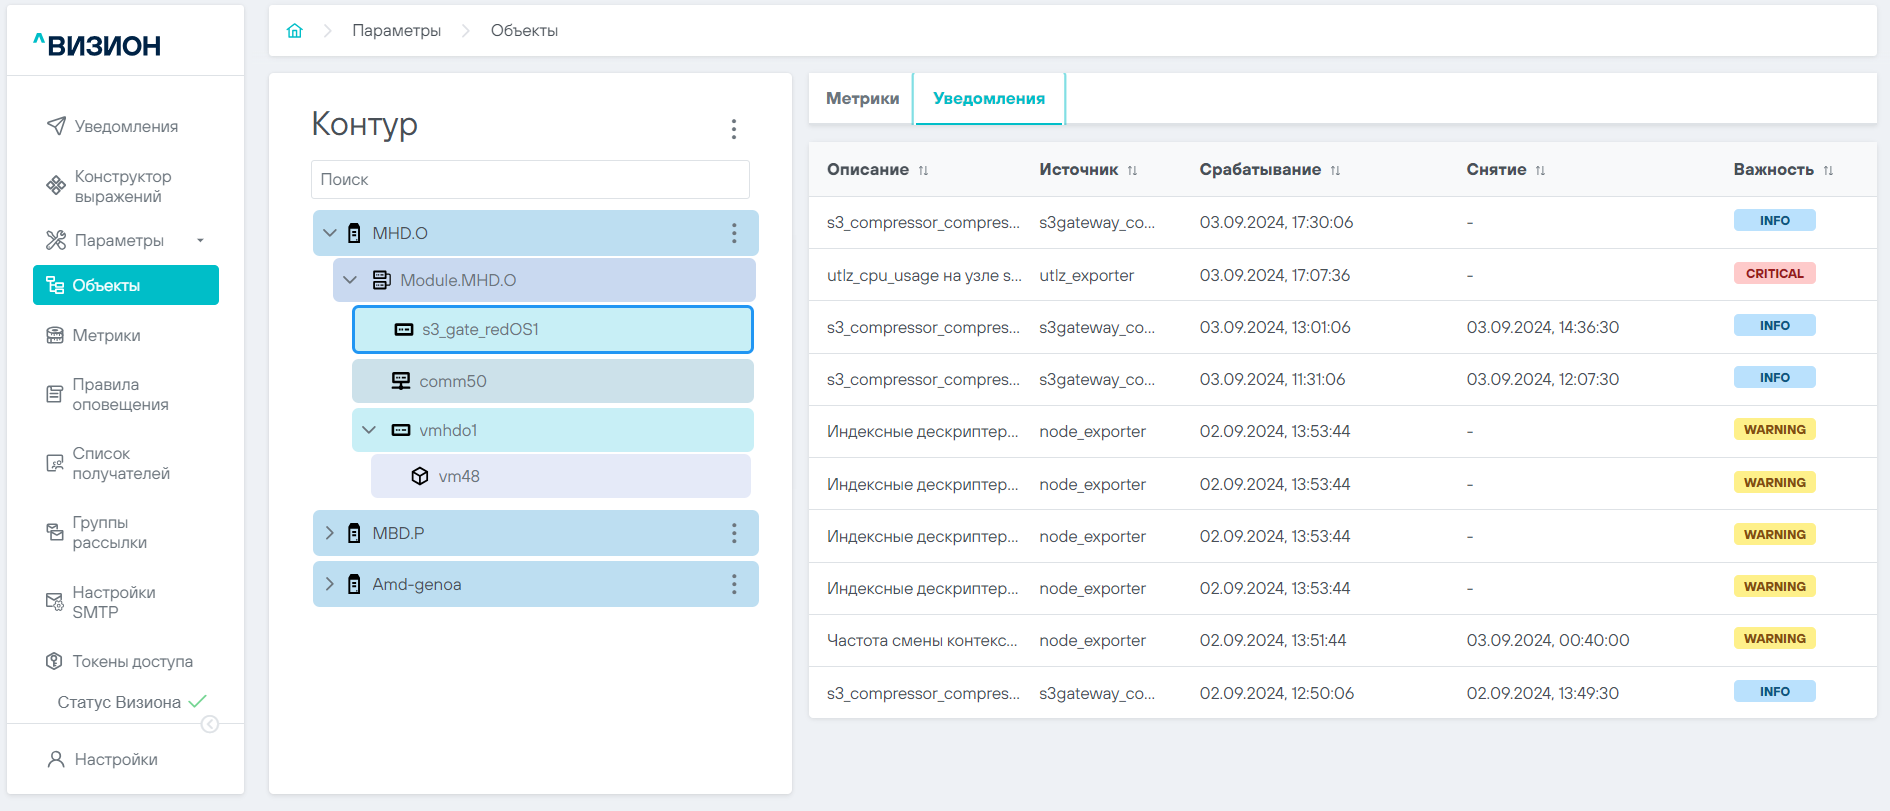The width and height of the screenshot is (1890, 811).
Task: Expand the Amd-genoa tree node
Action: pos(330,584)
